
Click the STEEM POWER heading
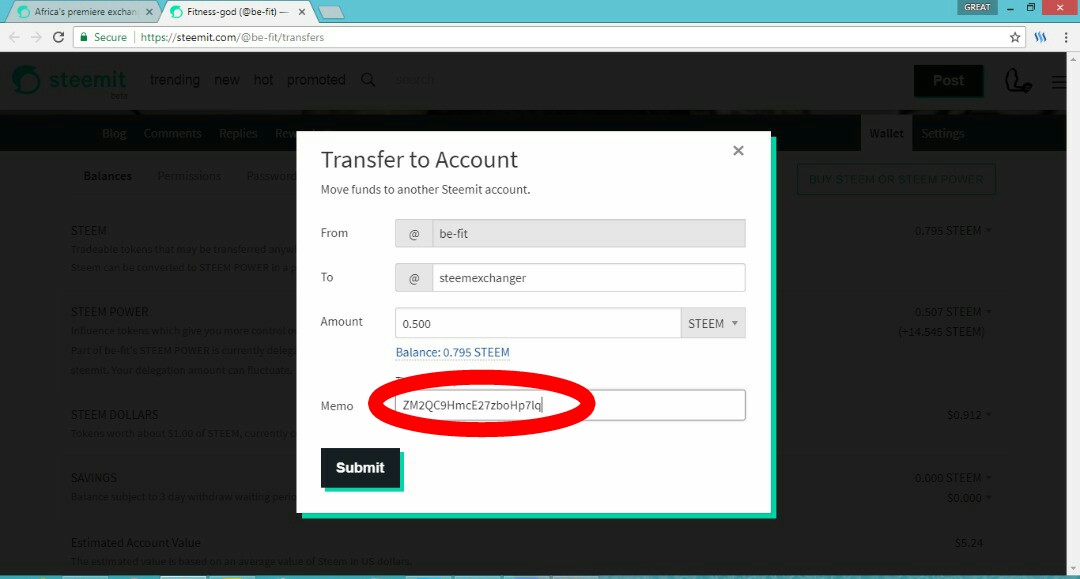(110, 312)
